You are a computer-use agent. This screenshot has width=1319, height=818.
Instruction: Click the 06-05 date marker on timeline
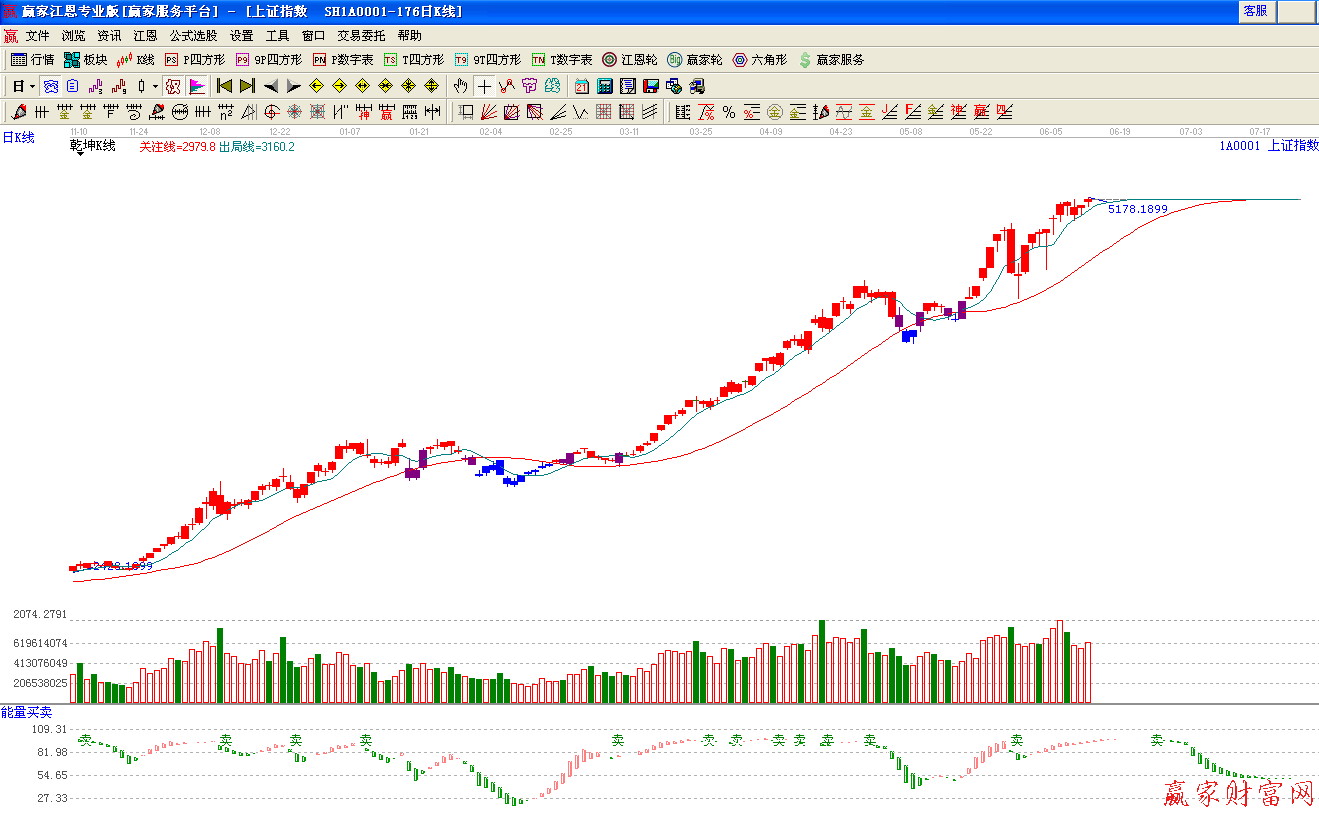[x=1051, y=131]
